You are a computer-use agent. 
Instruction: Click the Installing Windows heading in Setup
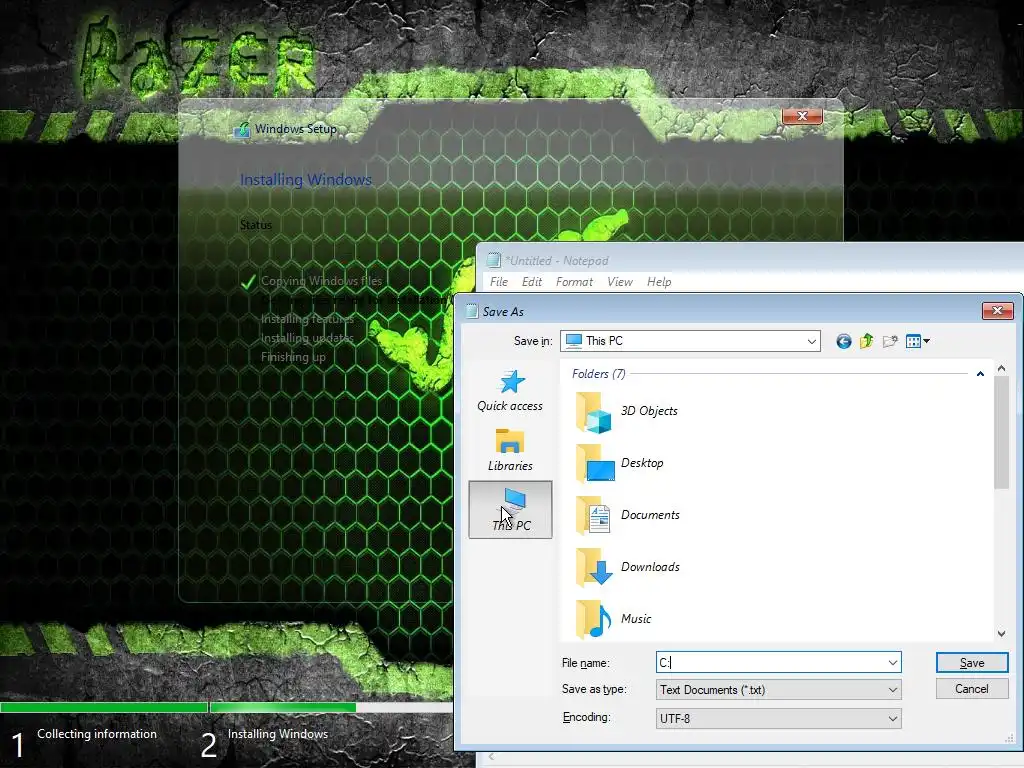click(x=306, y=180)
